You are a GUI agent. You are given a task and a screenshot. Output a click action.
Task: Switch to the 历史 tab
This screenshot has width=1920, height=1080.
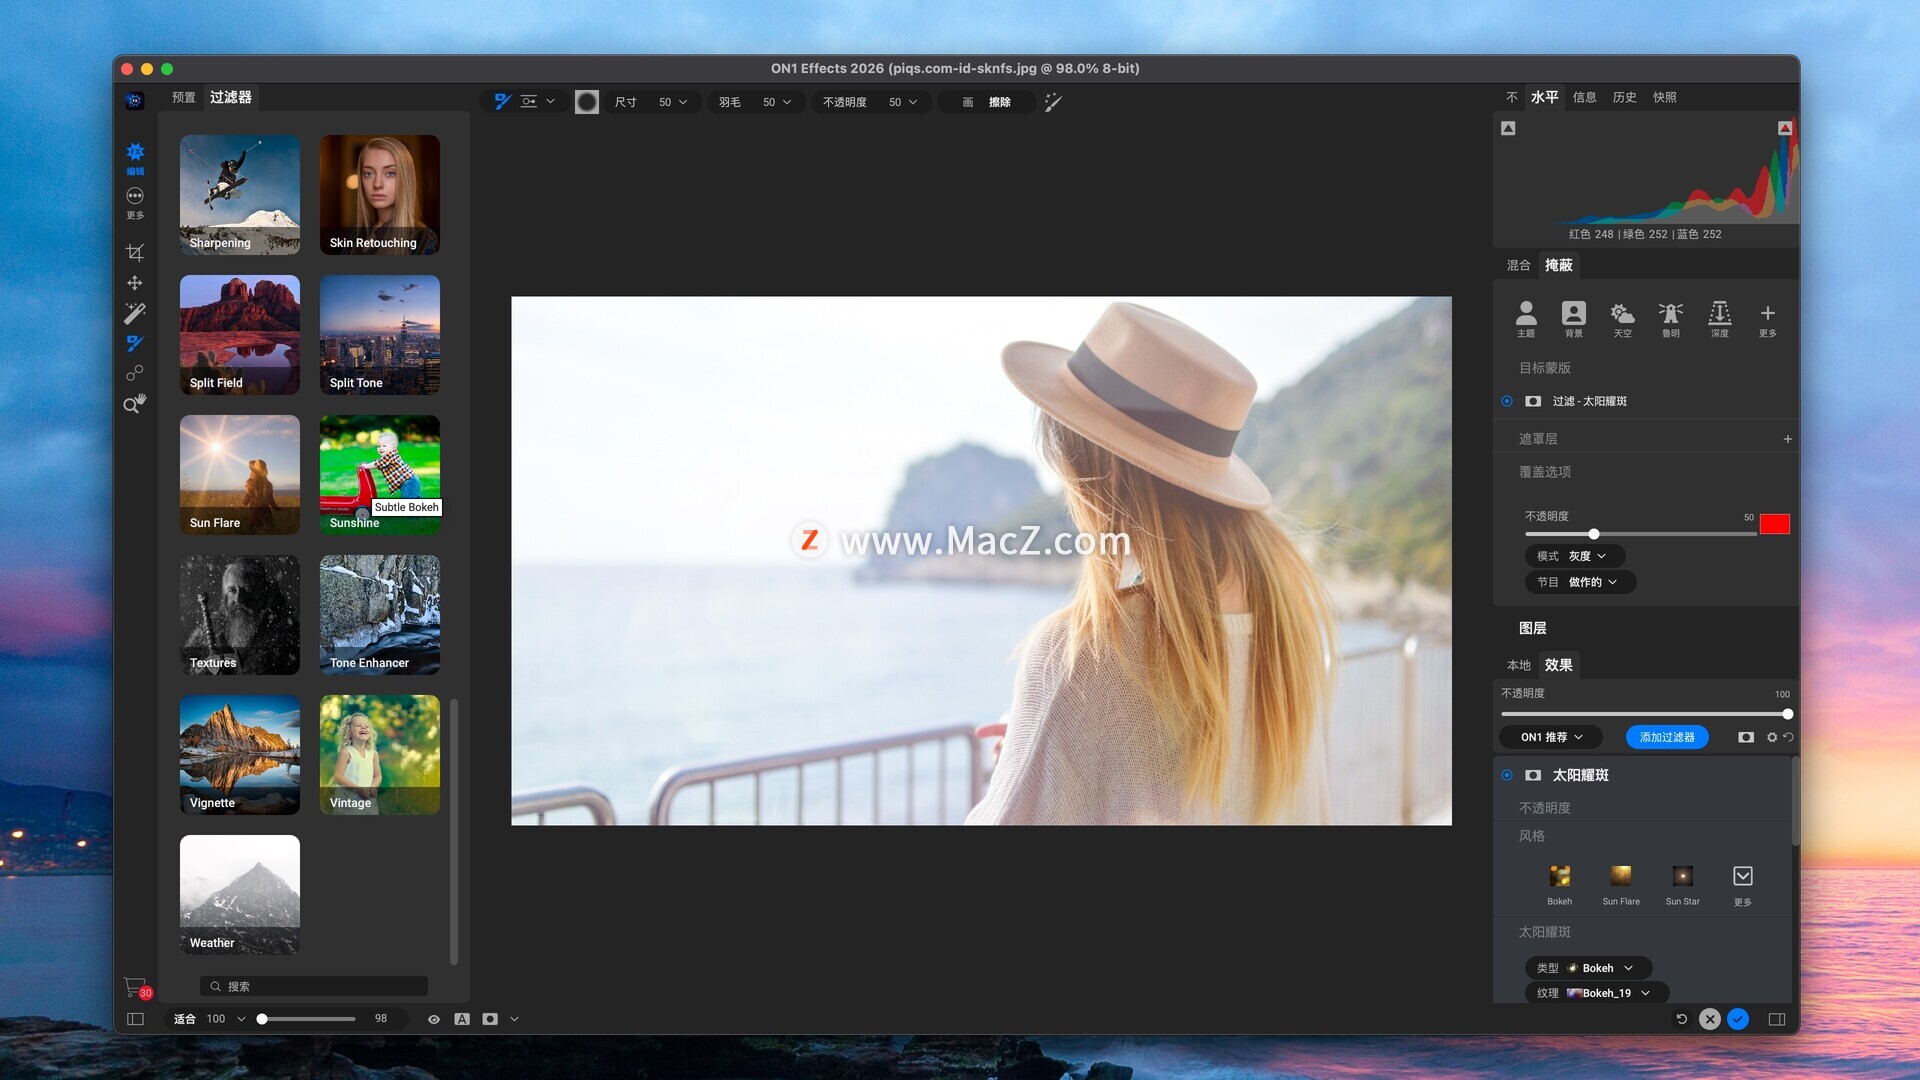1624,97
